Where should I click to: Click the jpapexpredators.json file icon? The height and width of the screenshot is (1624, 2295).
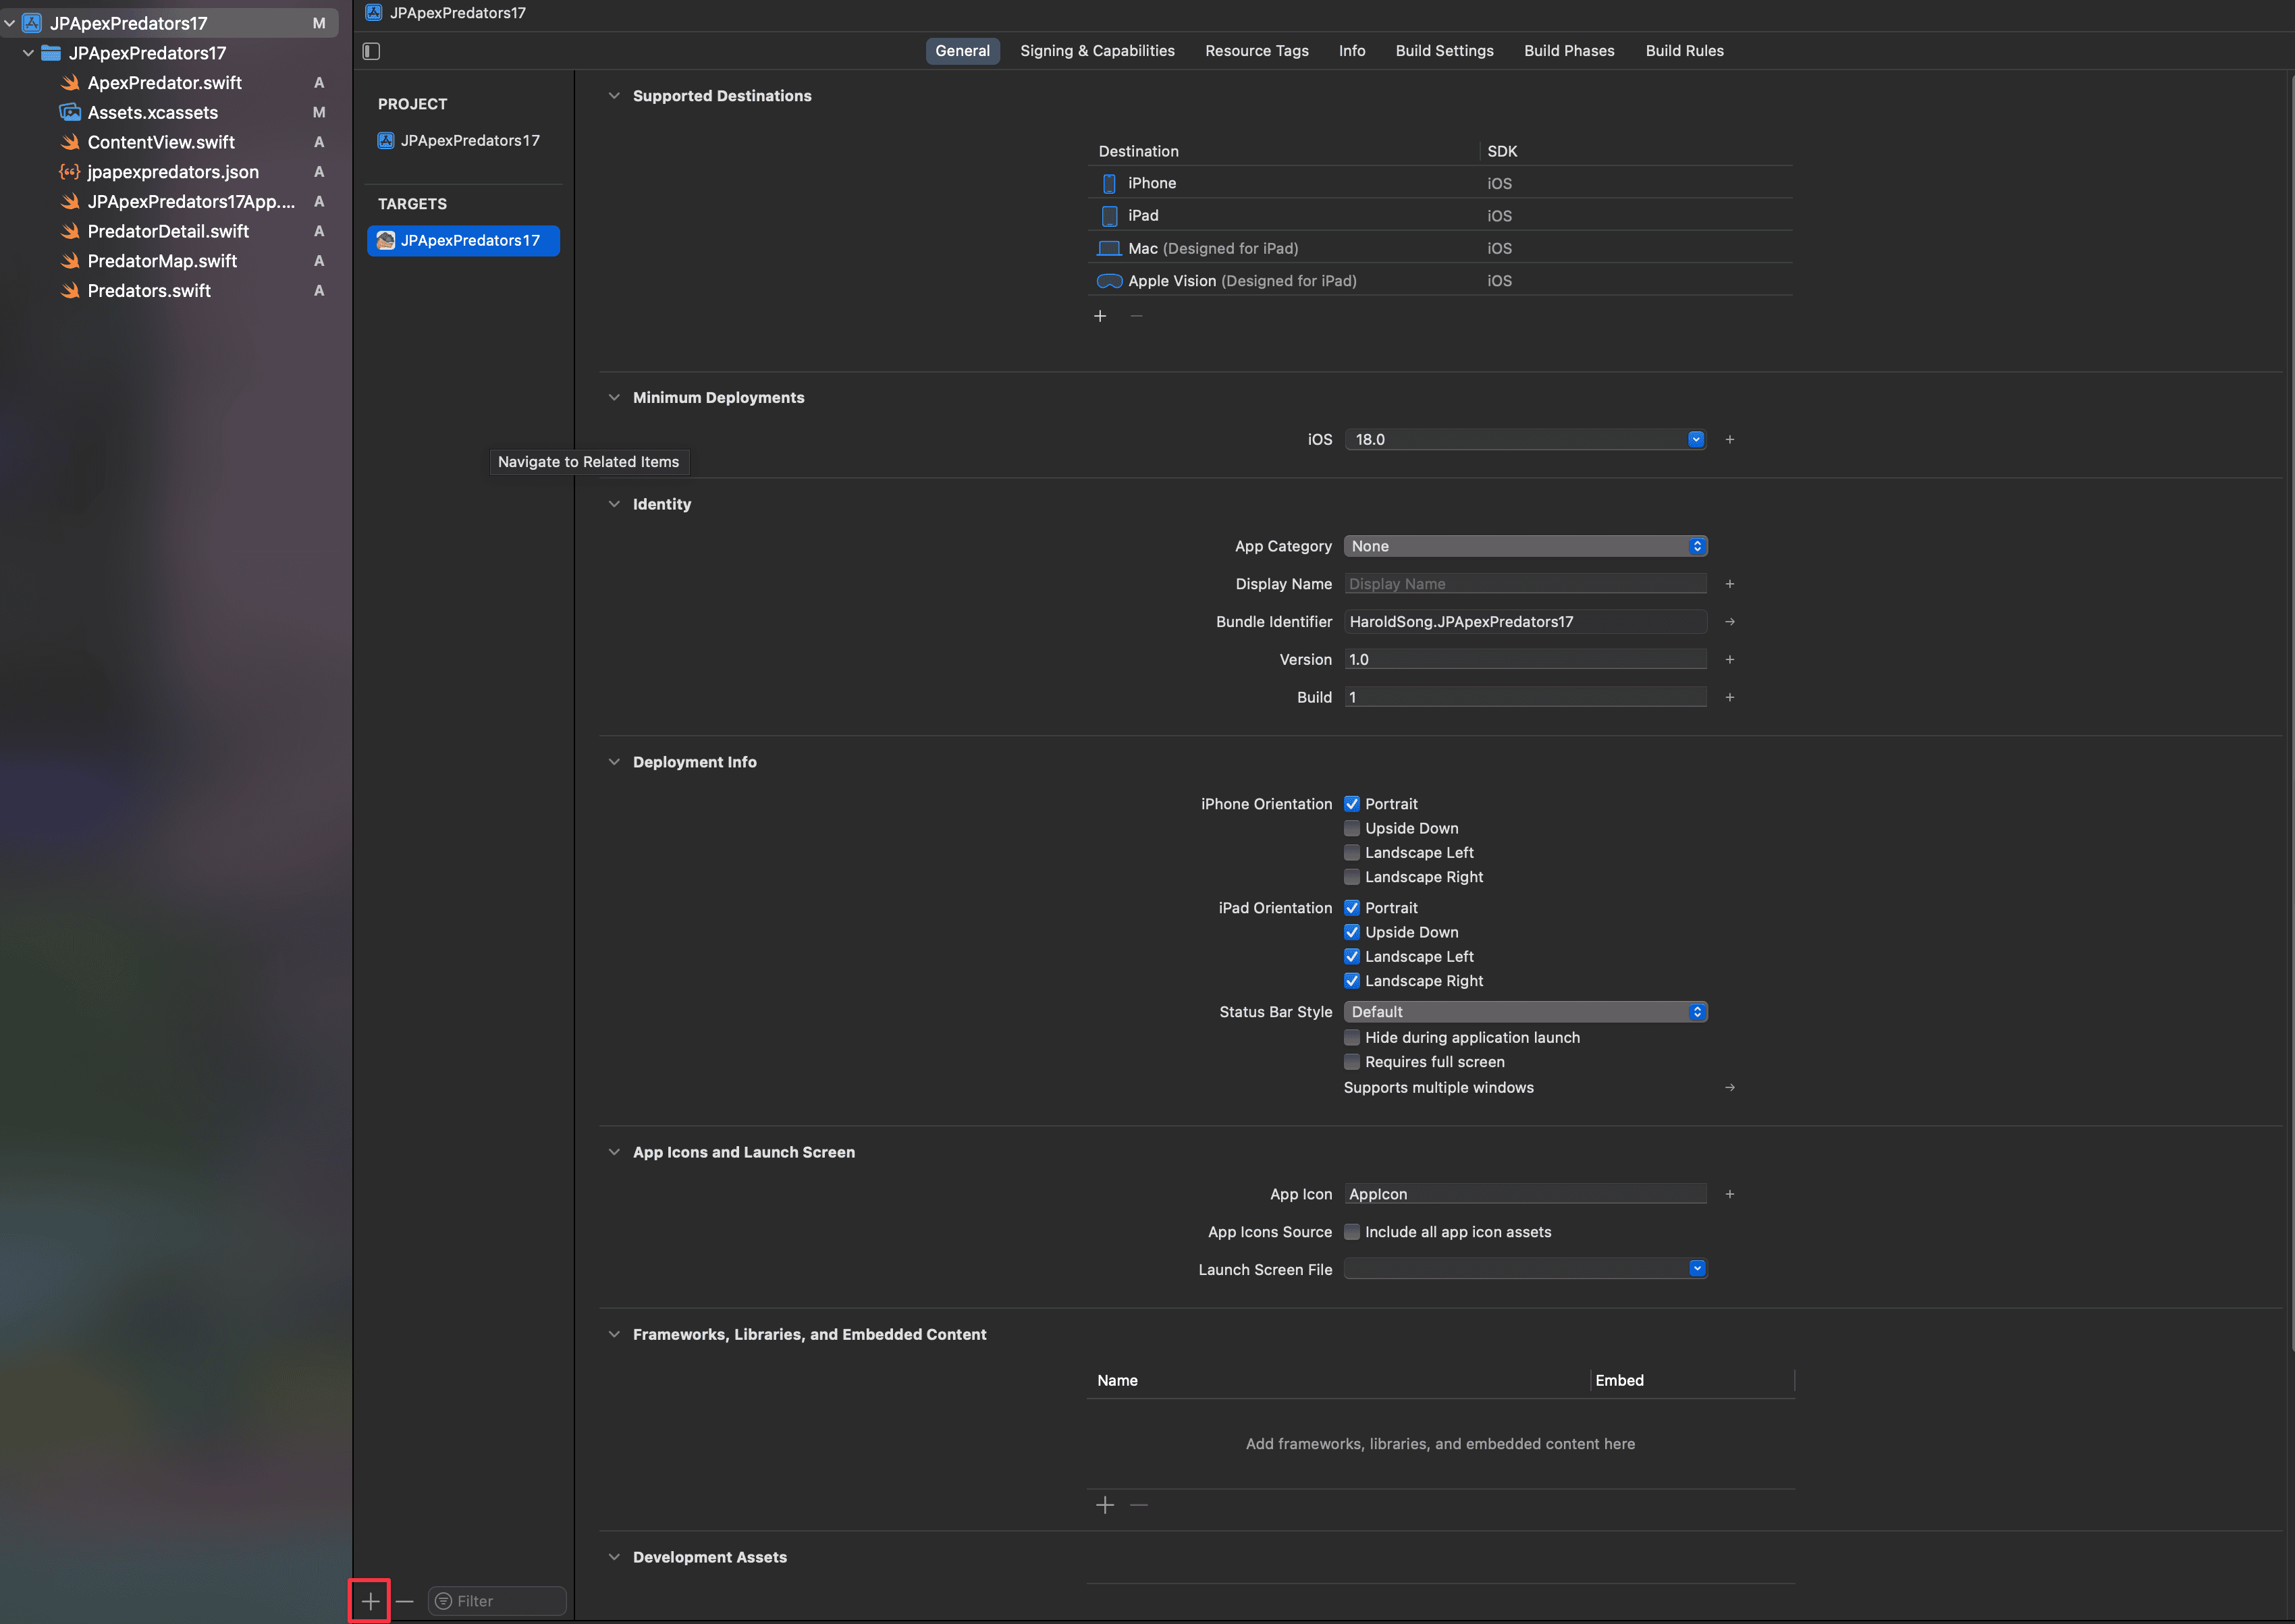click(70, 172)
